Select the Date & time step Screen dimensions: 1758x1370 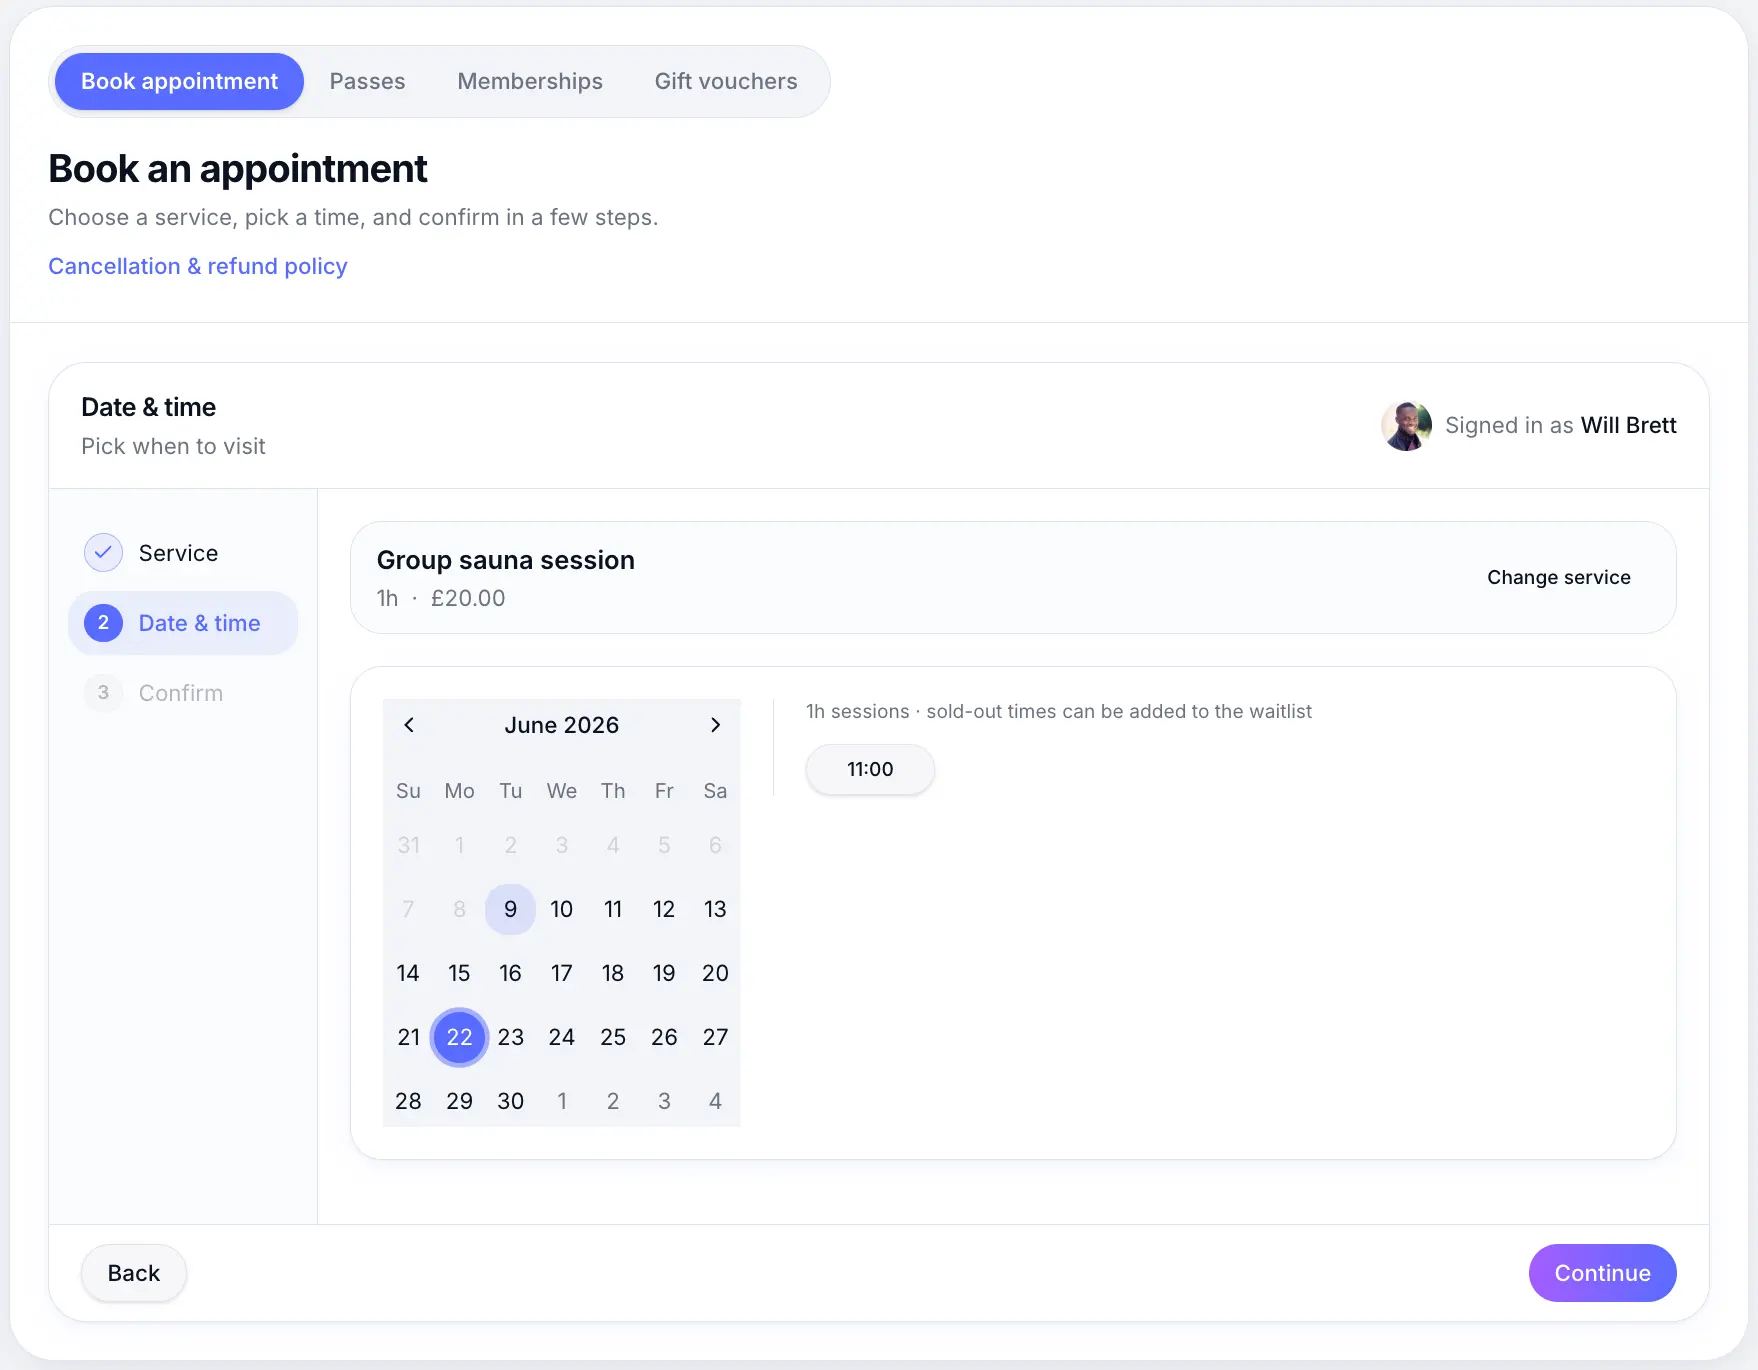tap(183, 623)
